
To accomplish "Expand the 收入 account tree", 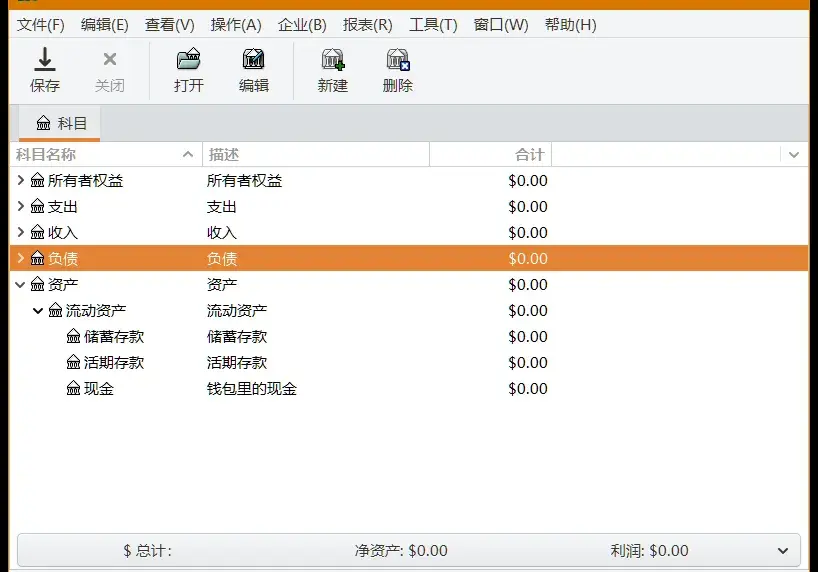I will click(20, 233).
